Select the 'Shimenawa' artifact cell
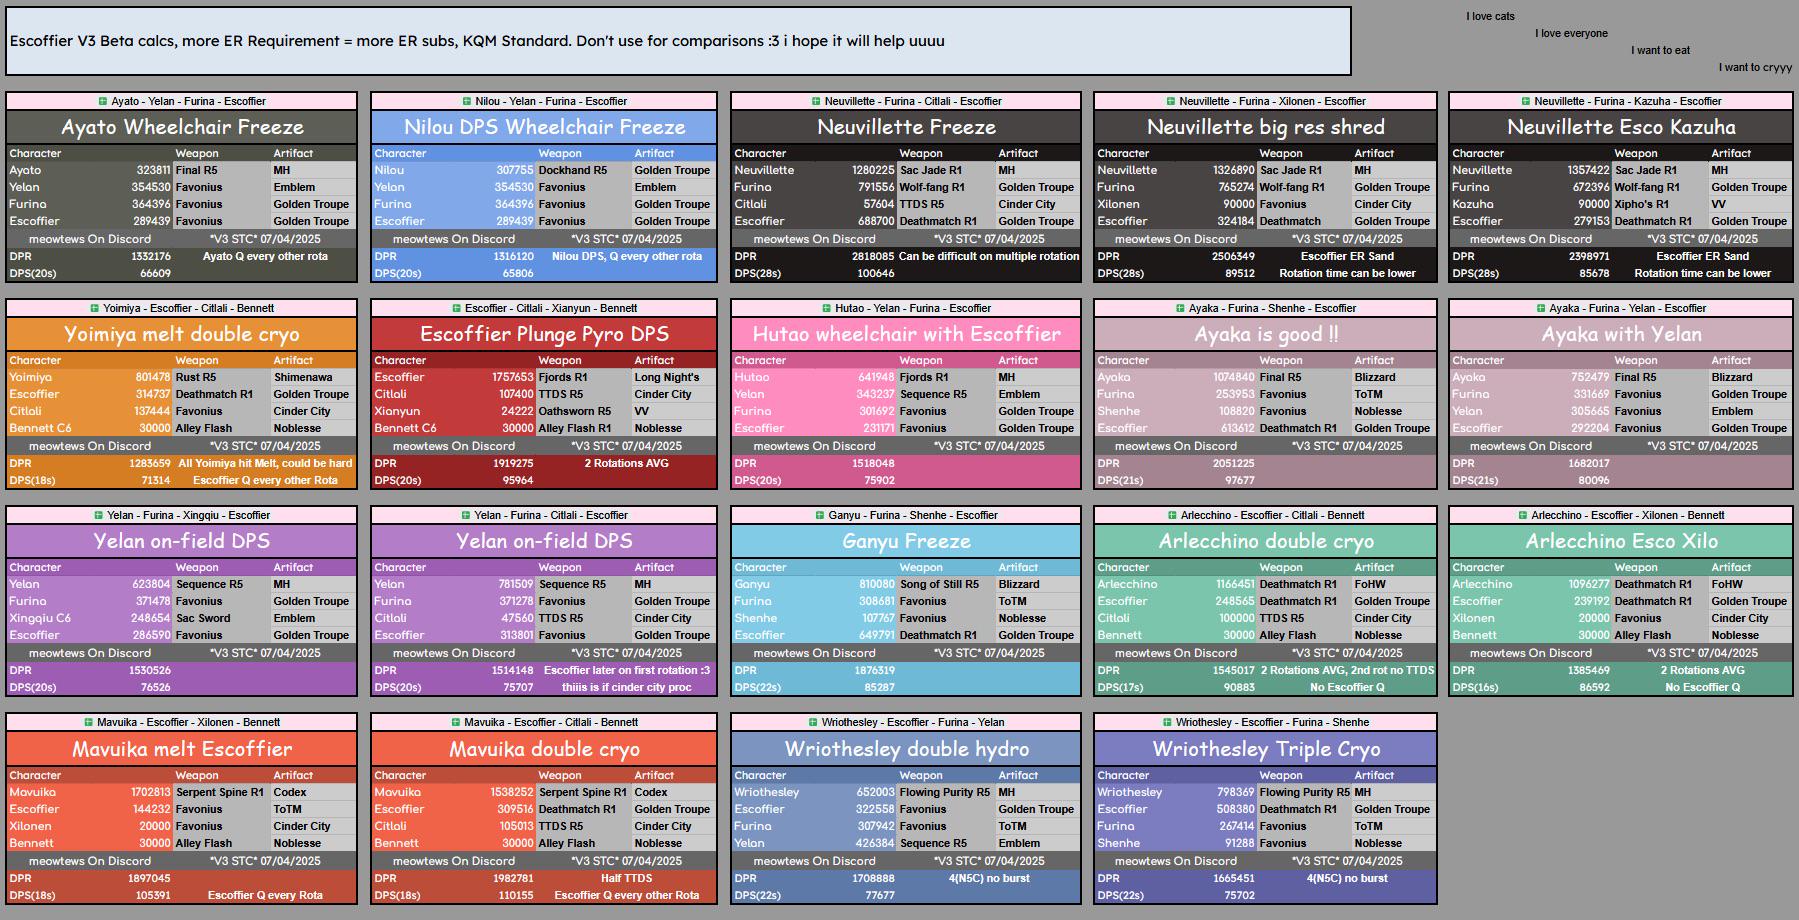Screen dimensions: 1799x920 click(x=313, y=377)
